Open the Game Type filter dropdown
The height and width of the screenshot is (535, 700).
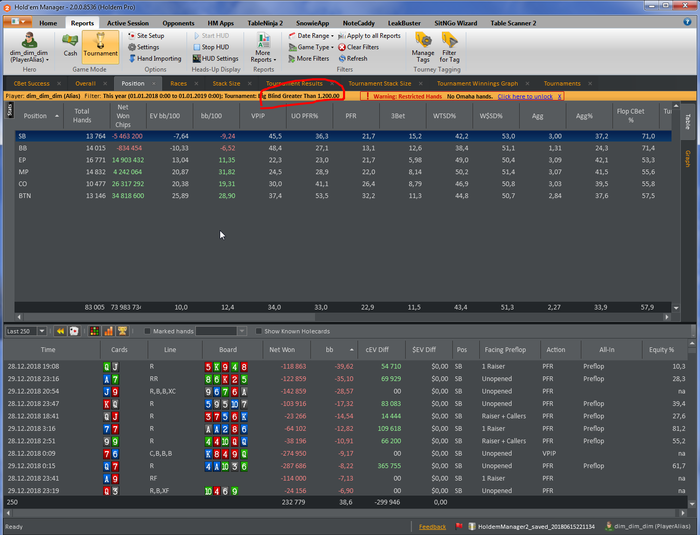coord(311,47)
